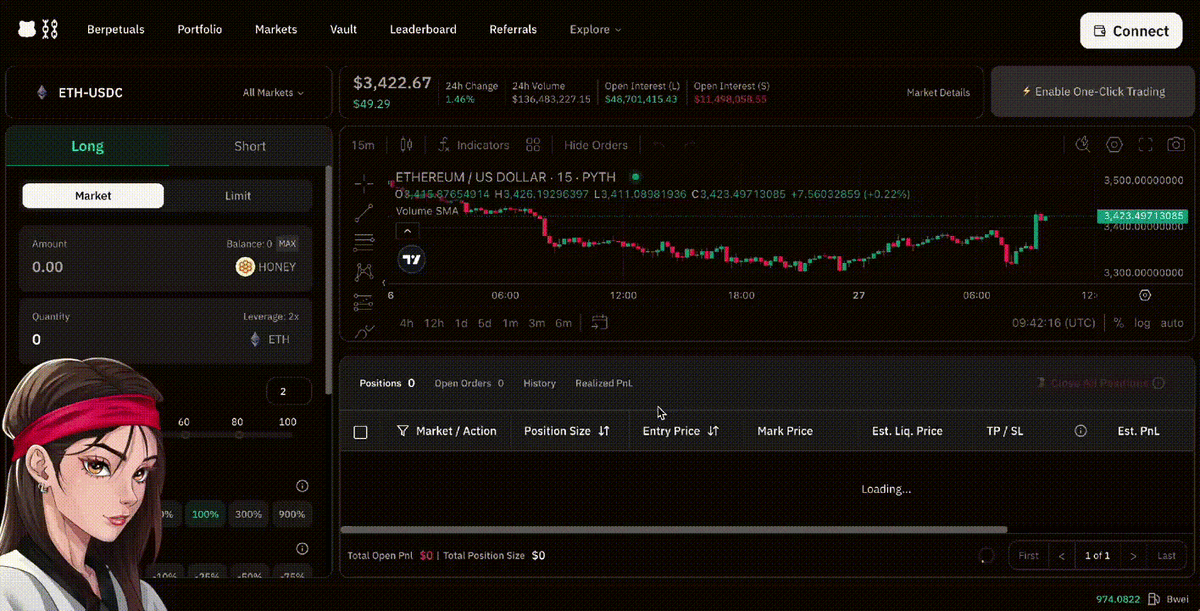Image resolution: width=1200 pixels, height=611 pixels.
Task: Sort by the Entry Price arrows
Action: tap(713, 431)
